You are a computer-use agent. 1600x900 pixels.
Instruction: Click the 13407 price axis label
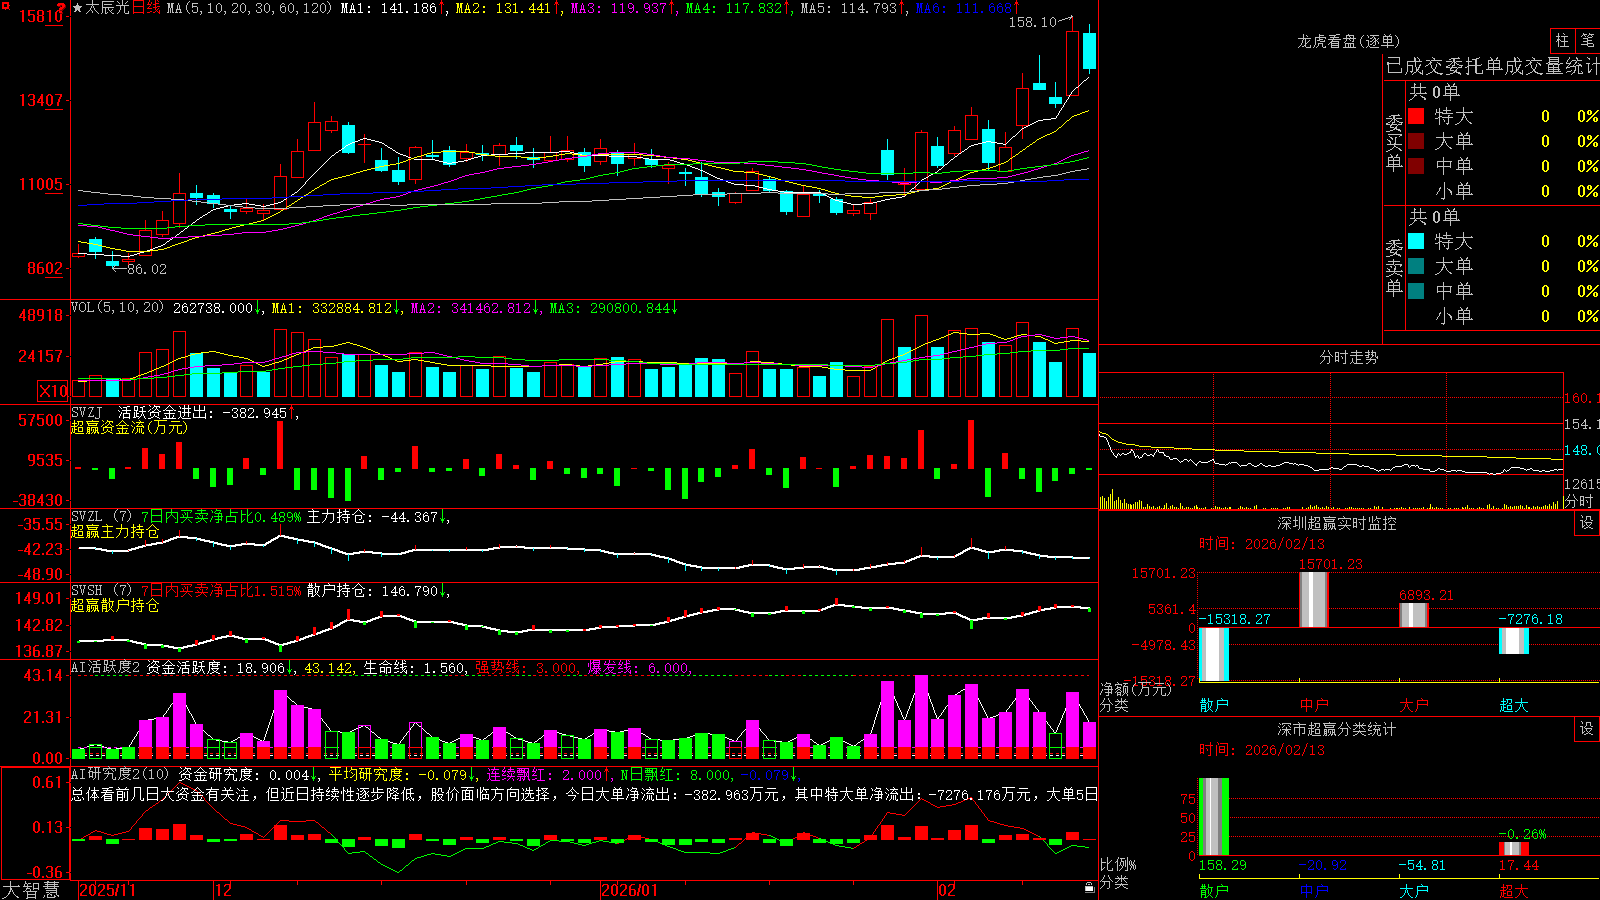[41, 100]
